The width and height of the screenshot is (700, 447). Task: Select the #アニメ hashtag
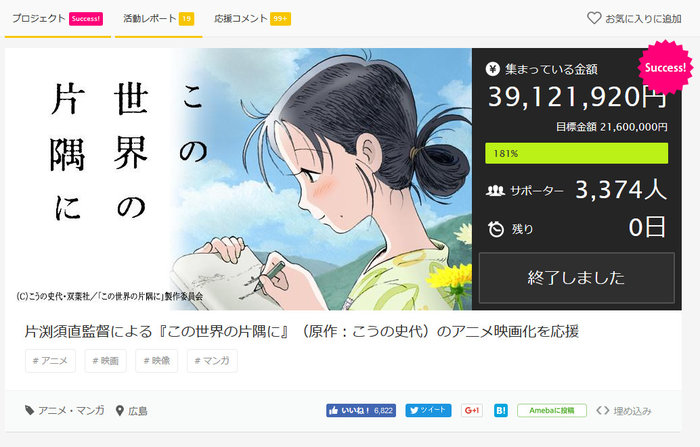coord(50,361)
